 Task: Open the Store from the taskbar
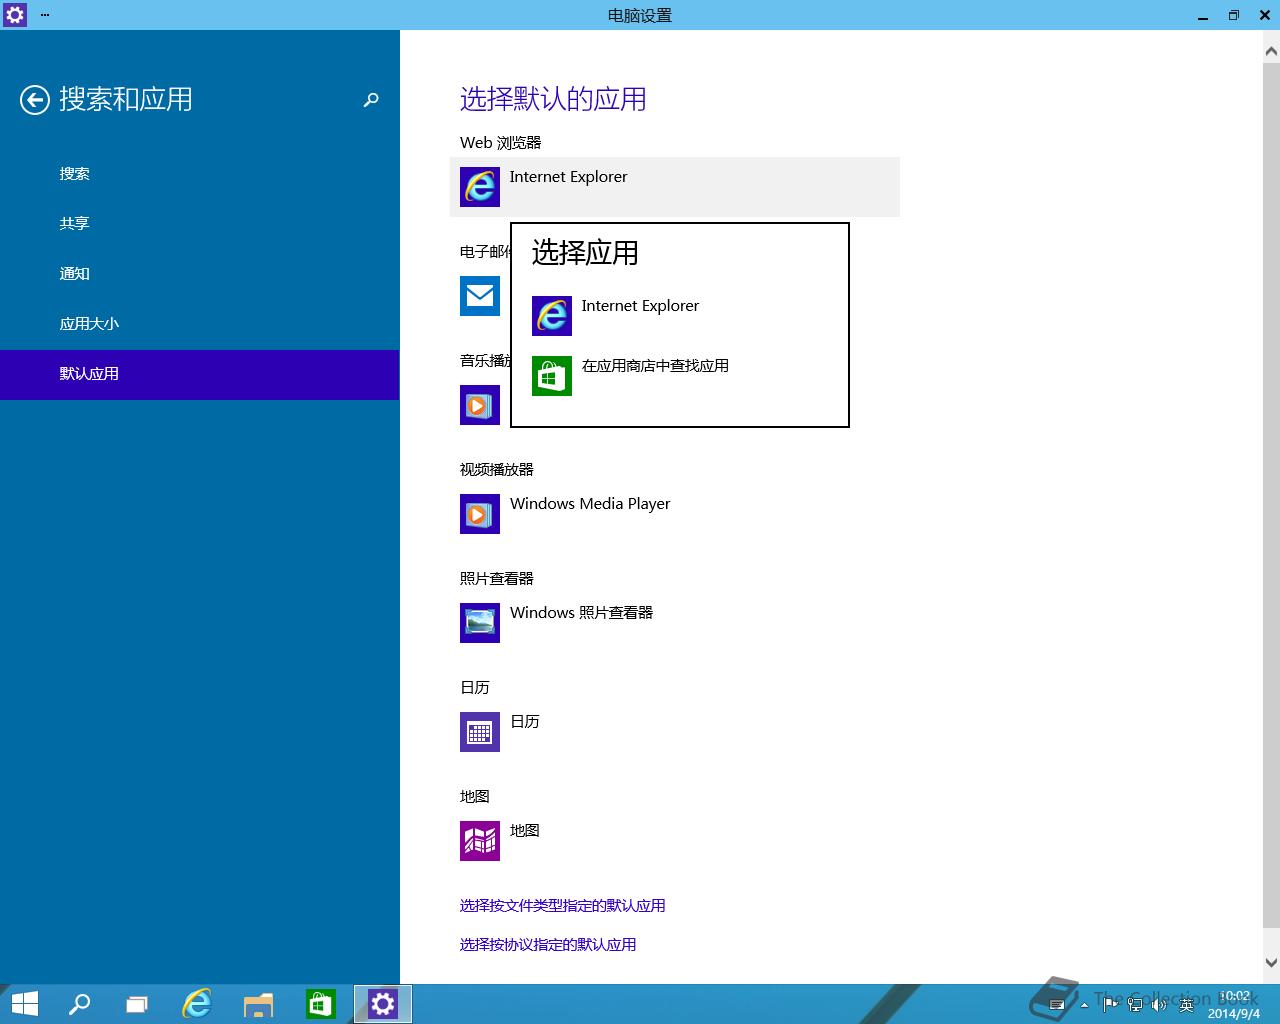(x=320, y=1004)
